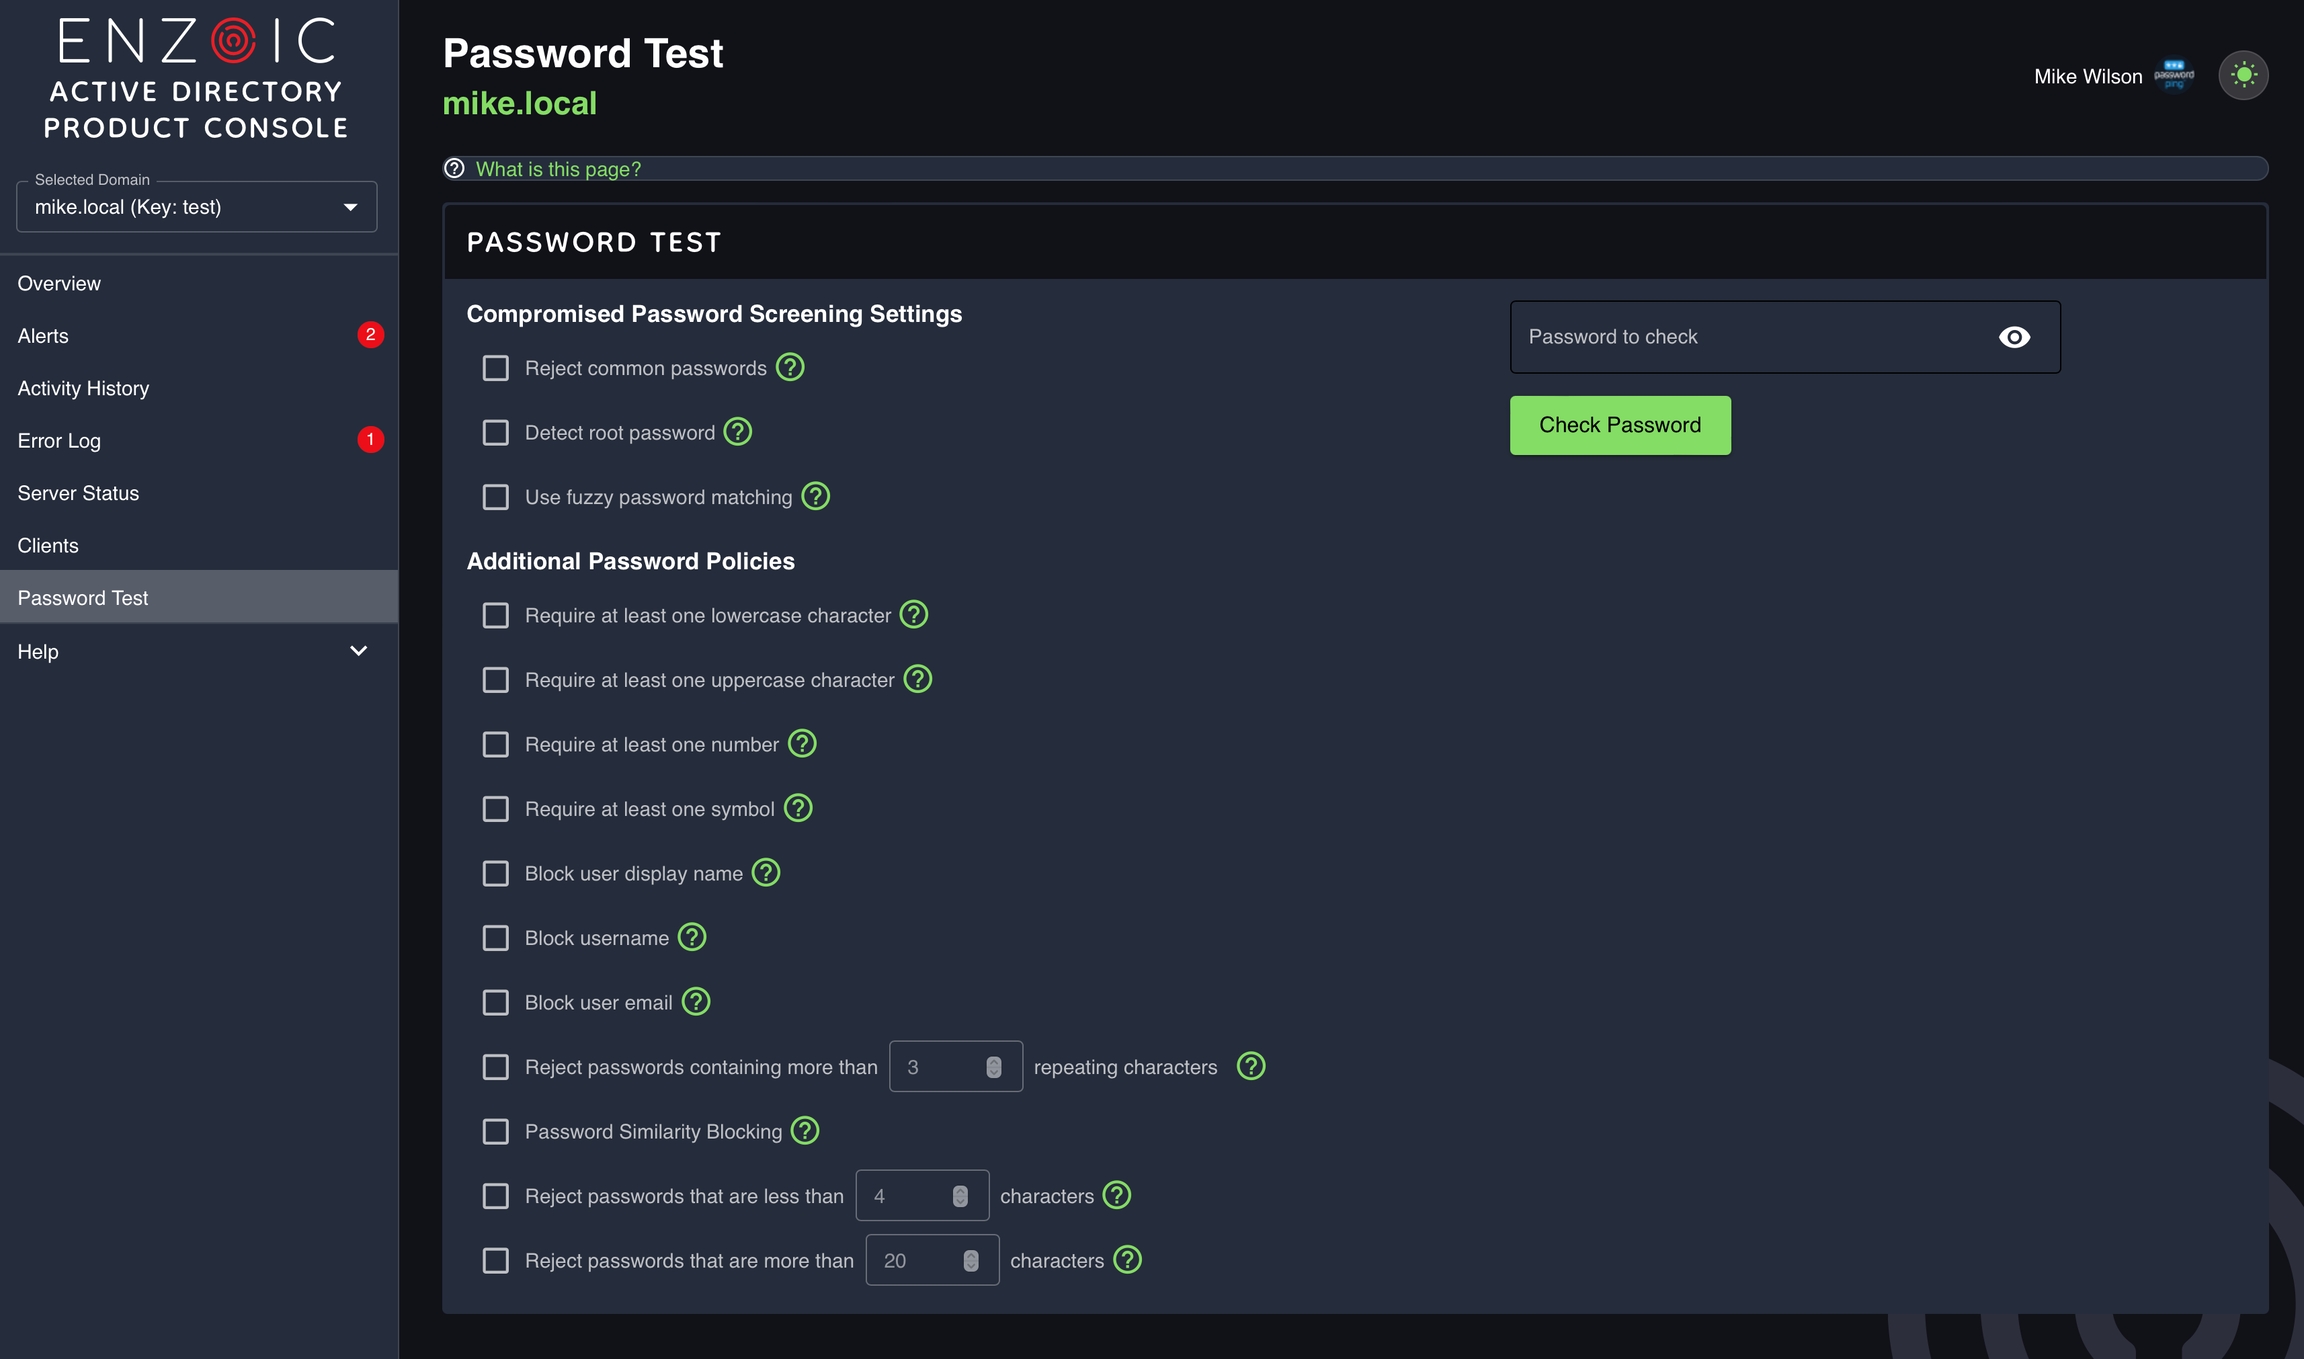Click help icon beside Reject common passwords

coord(790,367)
